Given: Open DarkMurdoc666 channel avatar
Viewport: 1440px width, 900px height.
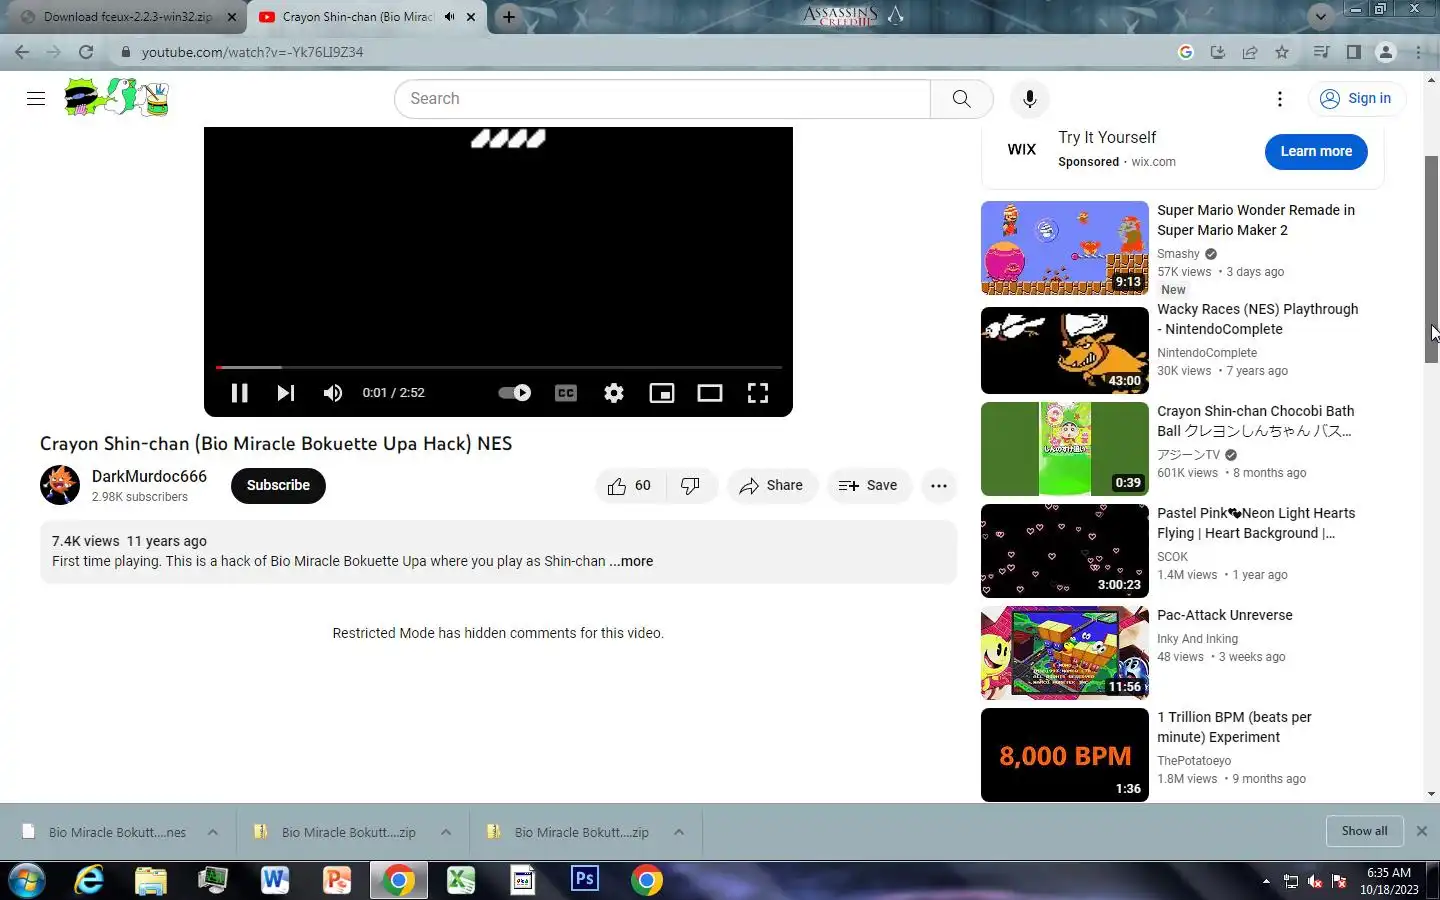Looking at the screenshot, I should [x=60, y=485].
